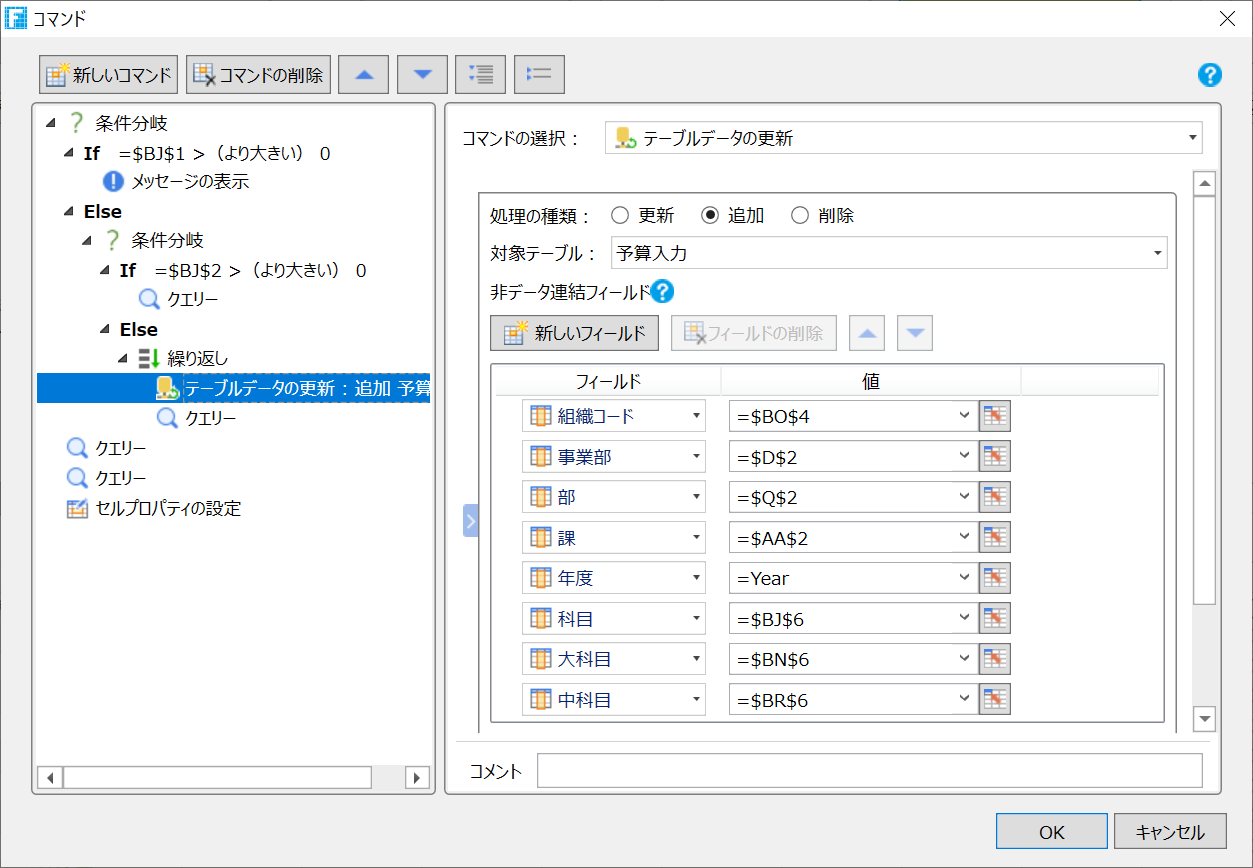Move a field down using the field down-arrow icon
1253x868 pixels.
pyautogui.click(x=913, y=332)
